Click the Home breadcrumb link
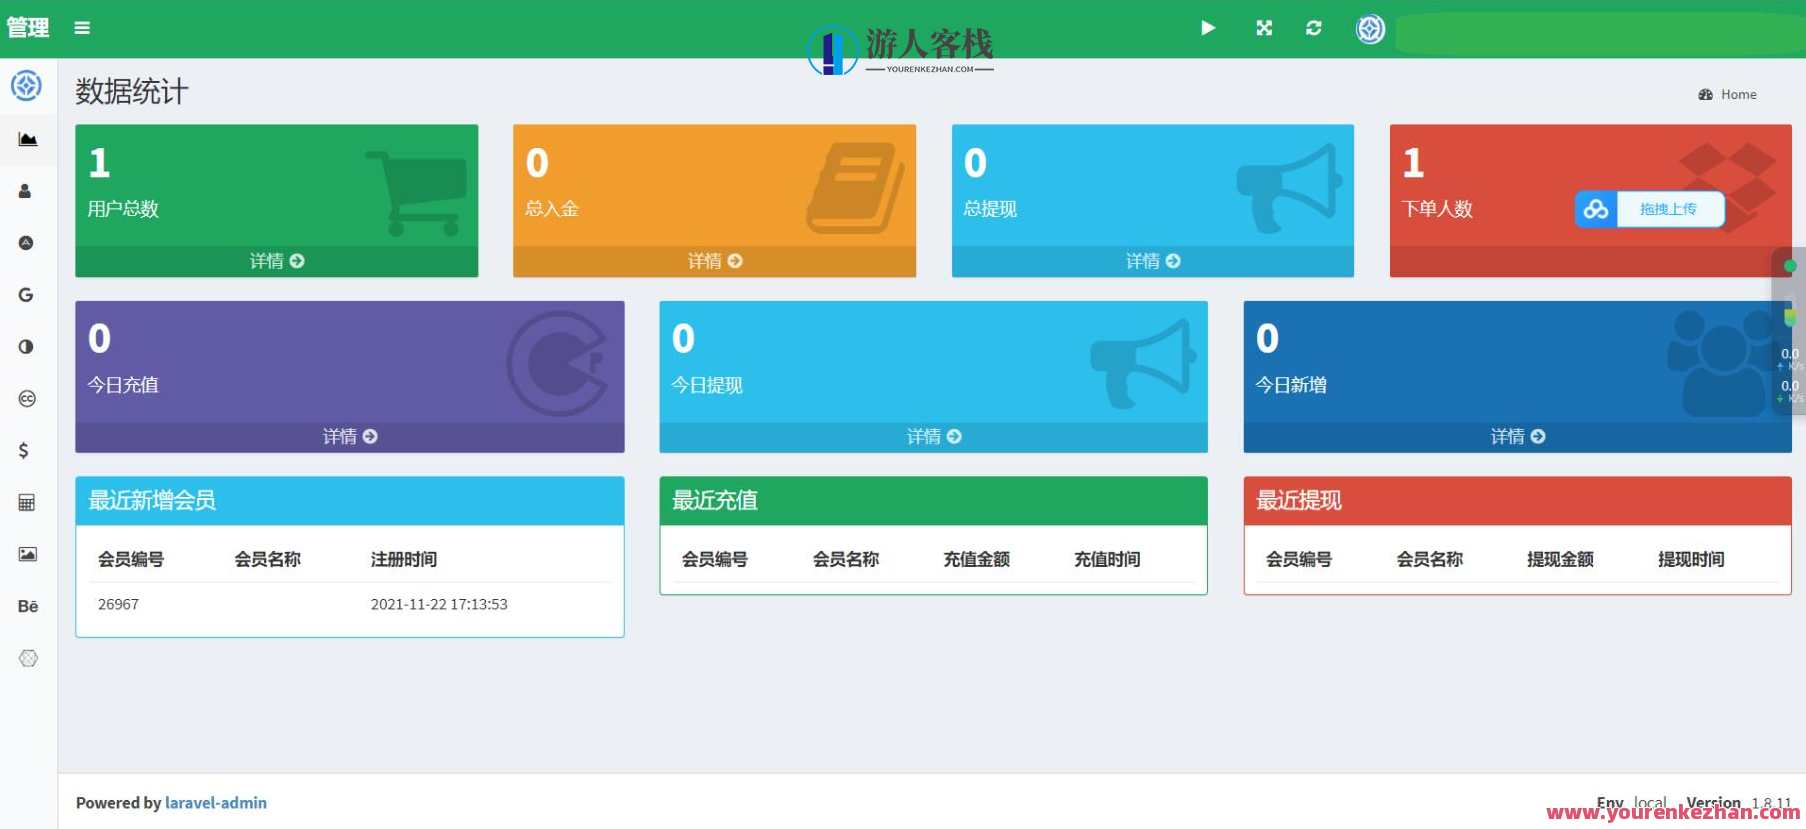Viewport: 1806px width, 829px height. [1737, 94]
